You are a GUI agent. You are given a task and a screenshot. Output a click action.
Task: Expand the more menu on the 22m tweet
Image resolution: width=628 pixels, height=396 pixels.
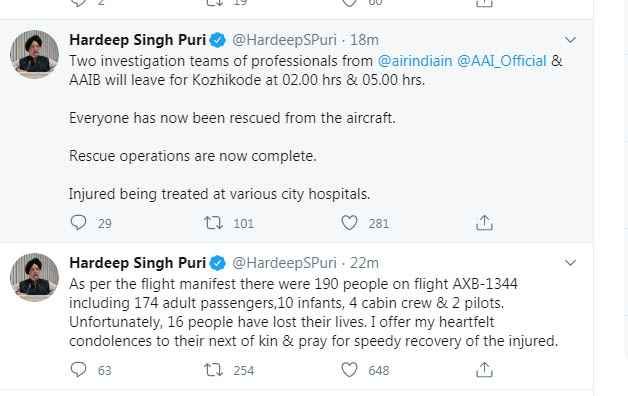coord(570,263)
